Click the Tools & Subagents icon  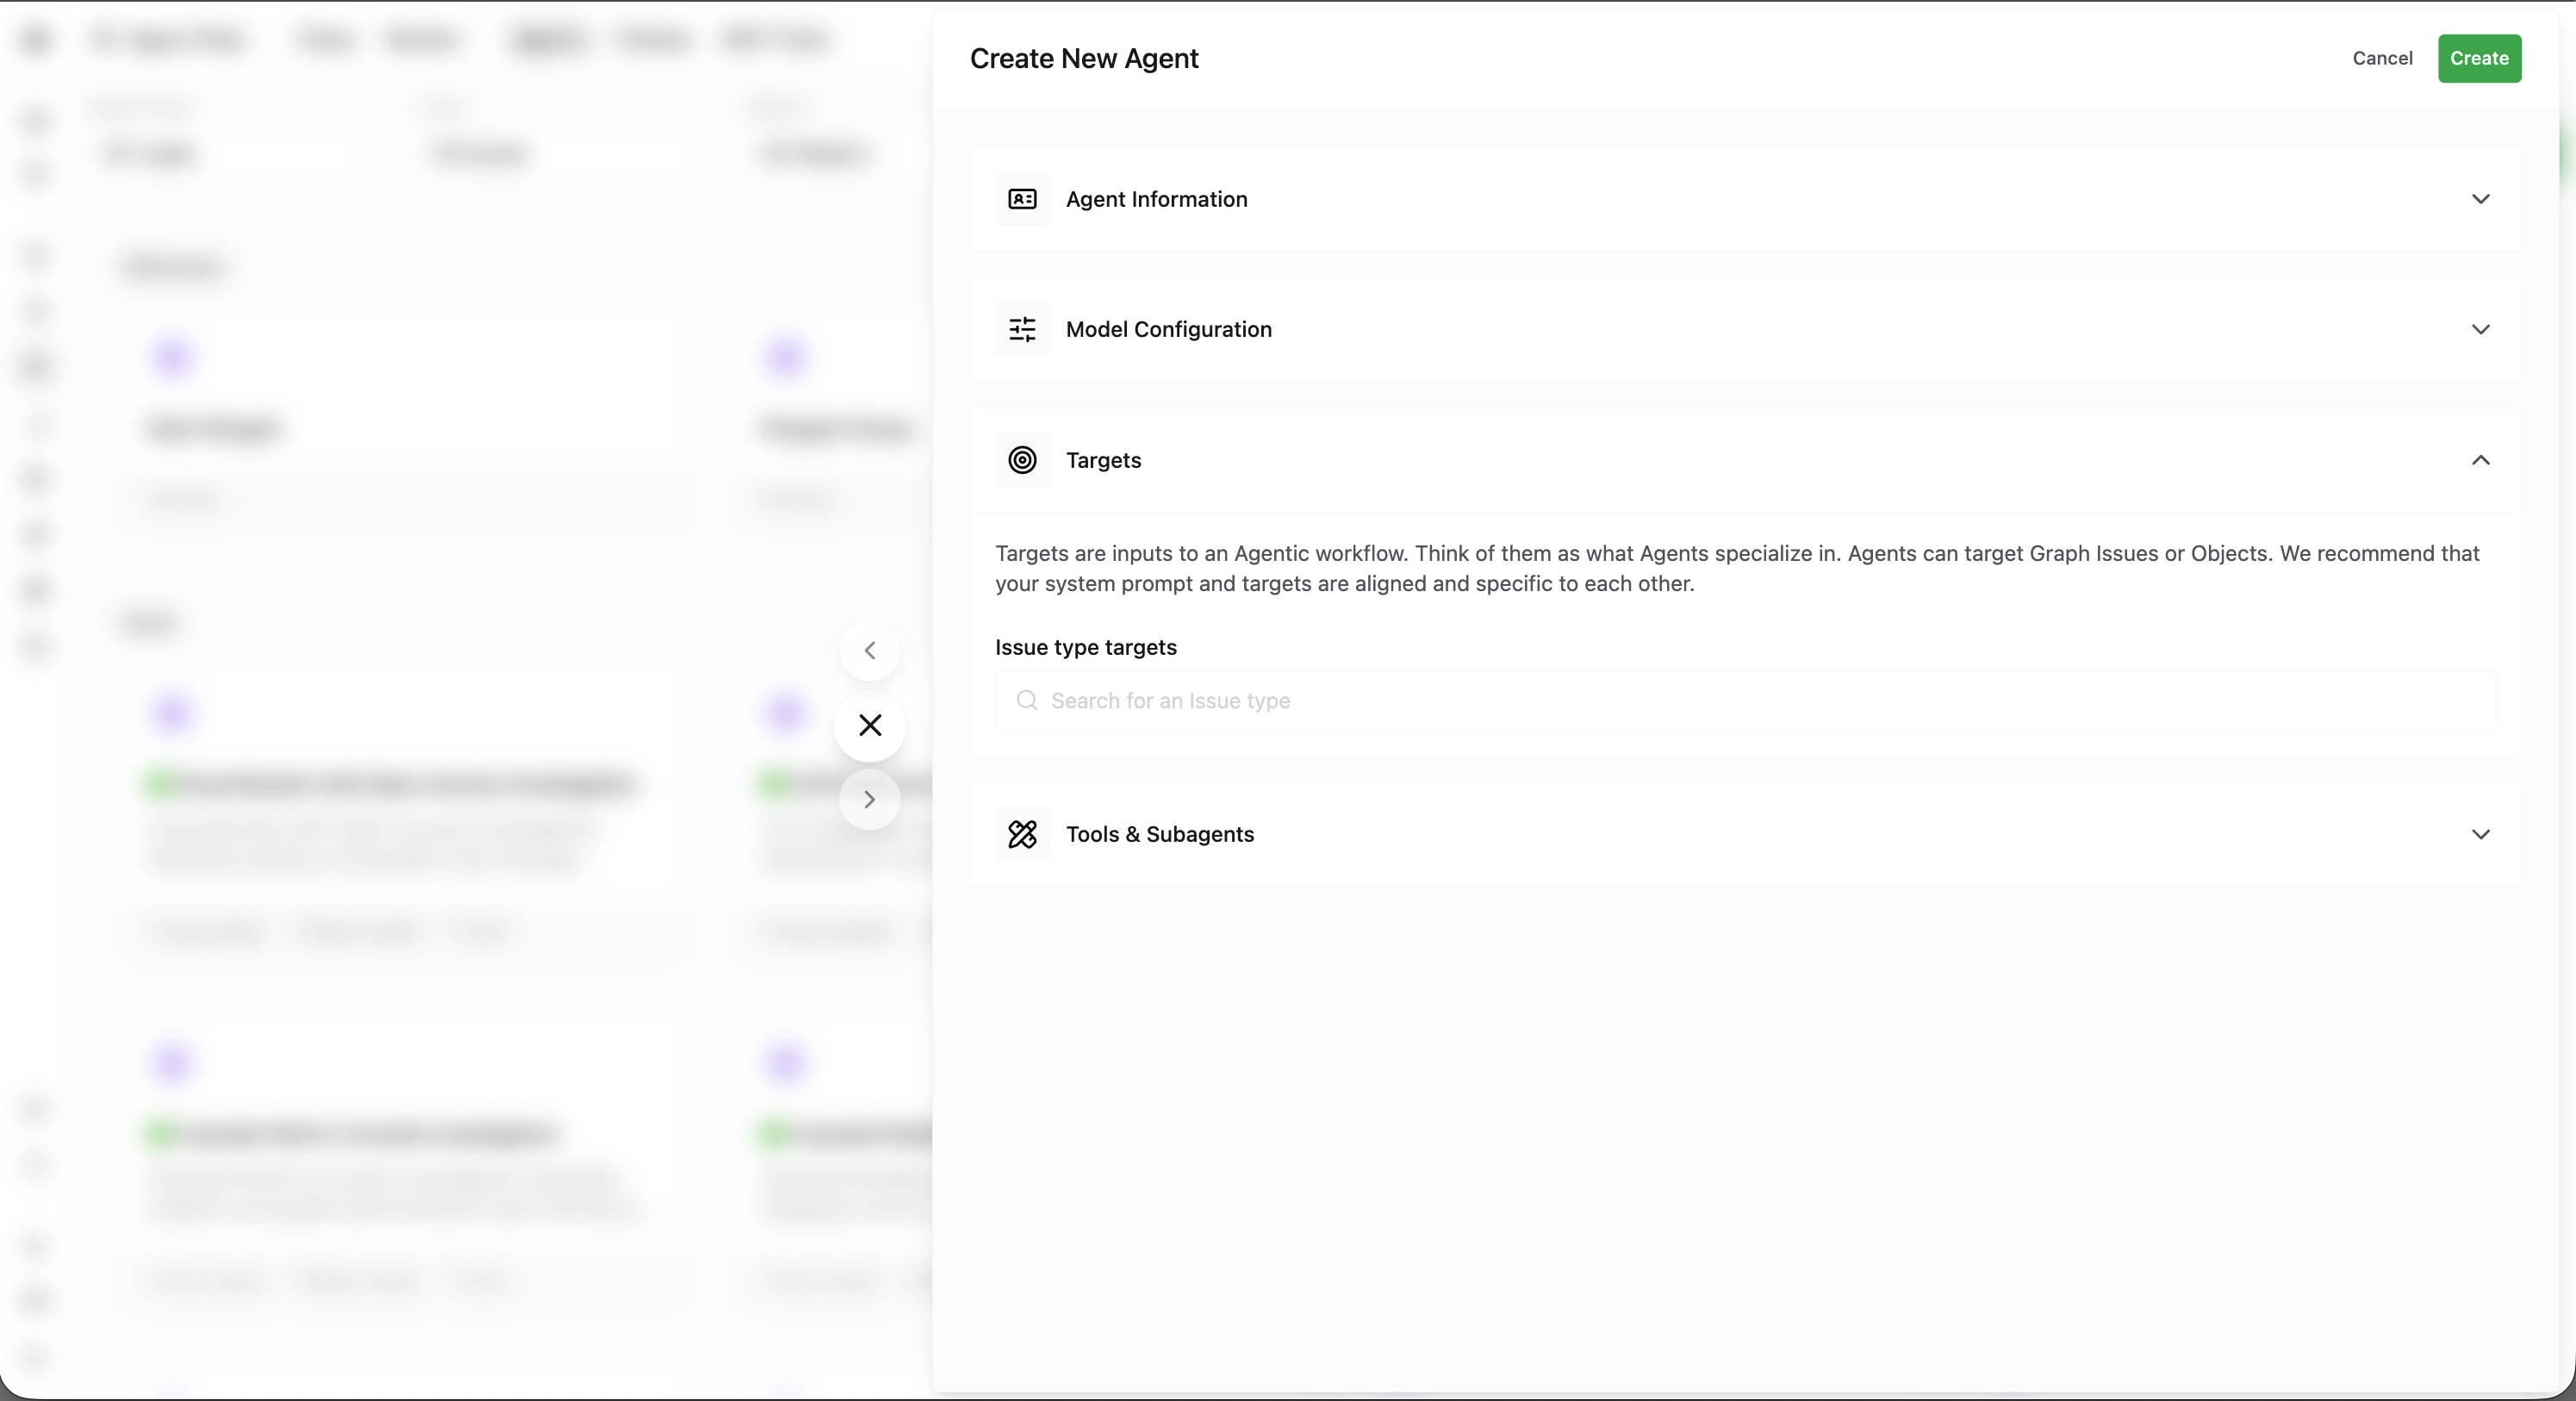[x=1022, y=834]
